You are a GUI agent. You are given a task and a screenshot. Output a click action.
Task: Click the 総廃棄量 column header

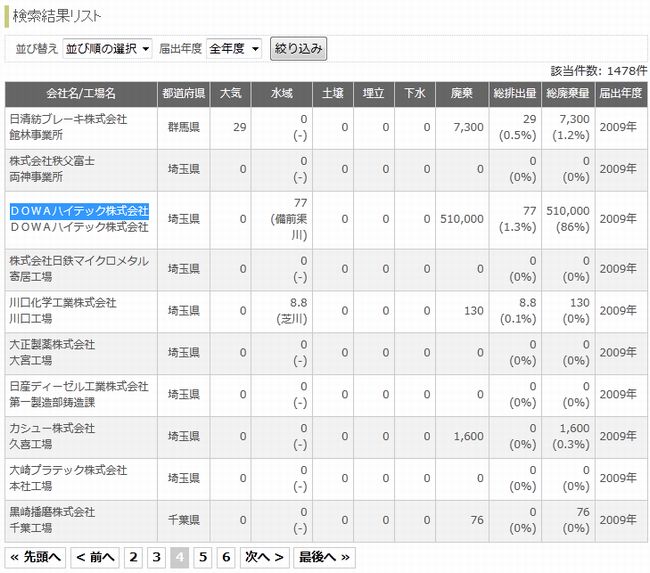tap(568, 94)
